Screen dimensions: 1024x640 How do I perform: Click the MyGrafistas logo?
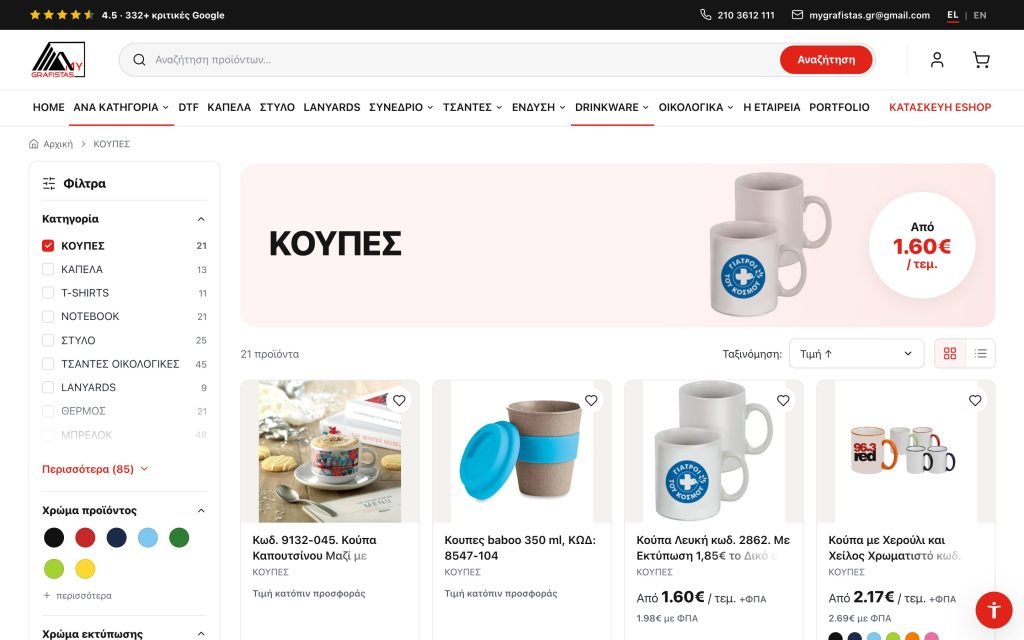pos(58,59)
